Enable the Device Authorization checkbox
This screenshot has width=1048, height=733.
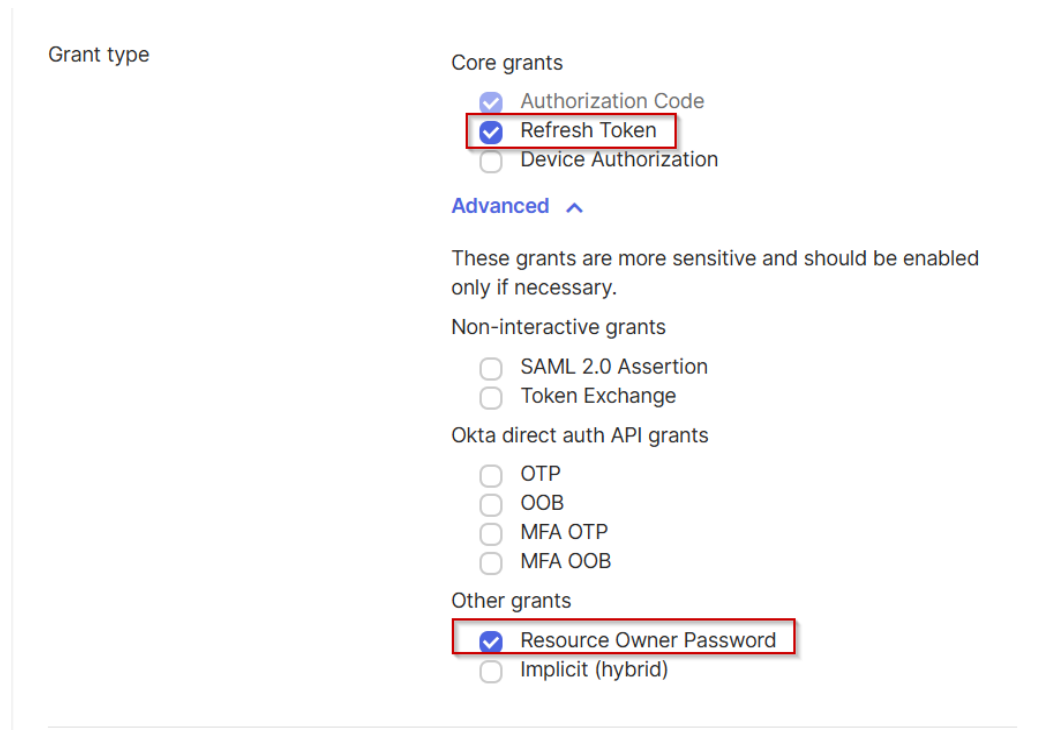pyautogui.click(x=491, y=161)
